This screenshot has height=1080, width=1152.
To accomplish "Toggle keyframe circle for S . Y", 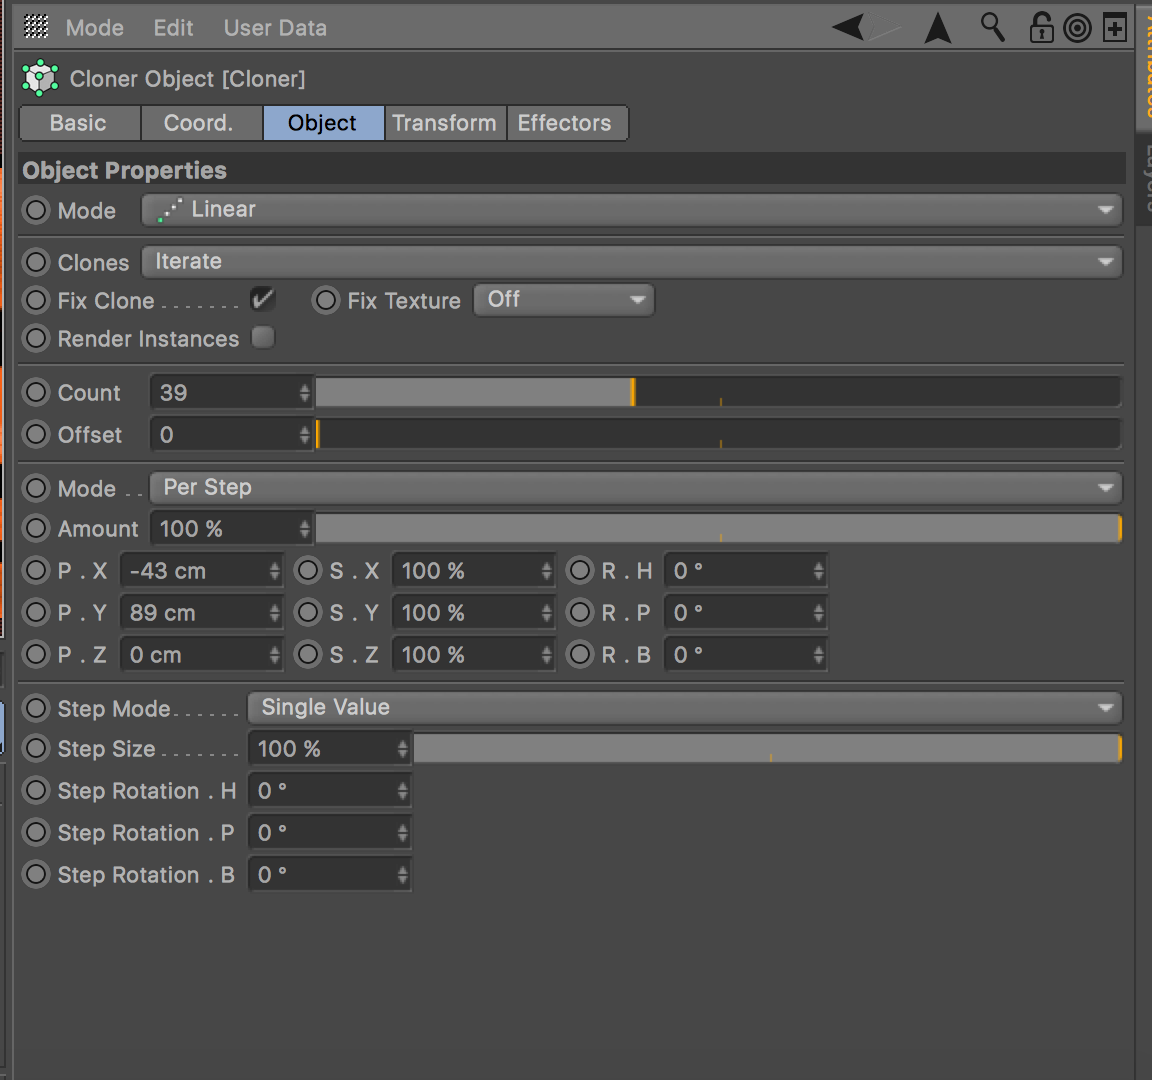I will click(x=308, y=612).
